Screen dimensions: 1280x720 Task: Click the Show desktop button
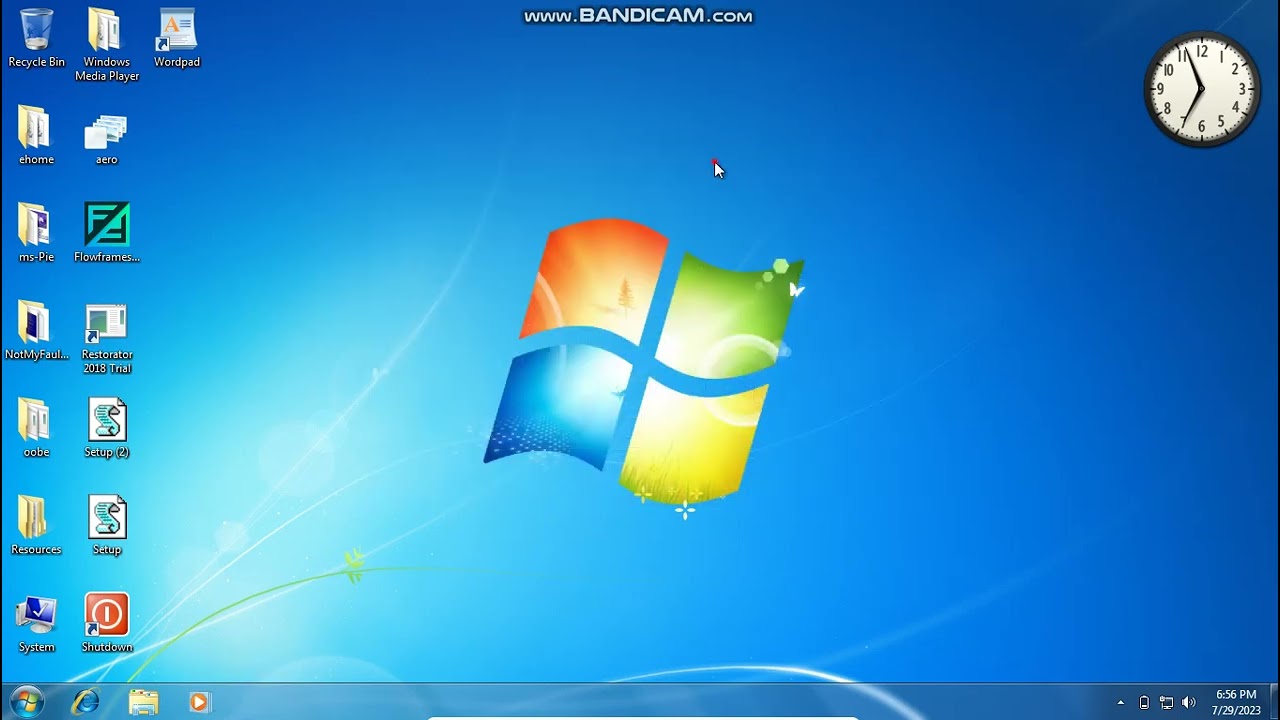tap(1274, 702)
